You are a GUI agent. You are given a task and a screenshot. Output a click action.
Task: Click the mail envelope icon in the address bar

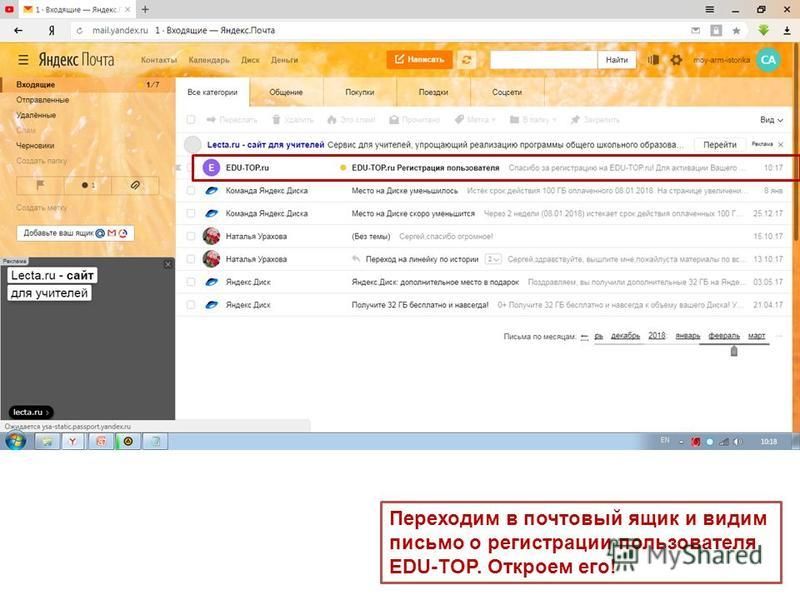(695, 31)
